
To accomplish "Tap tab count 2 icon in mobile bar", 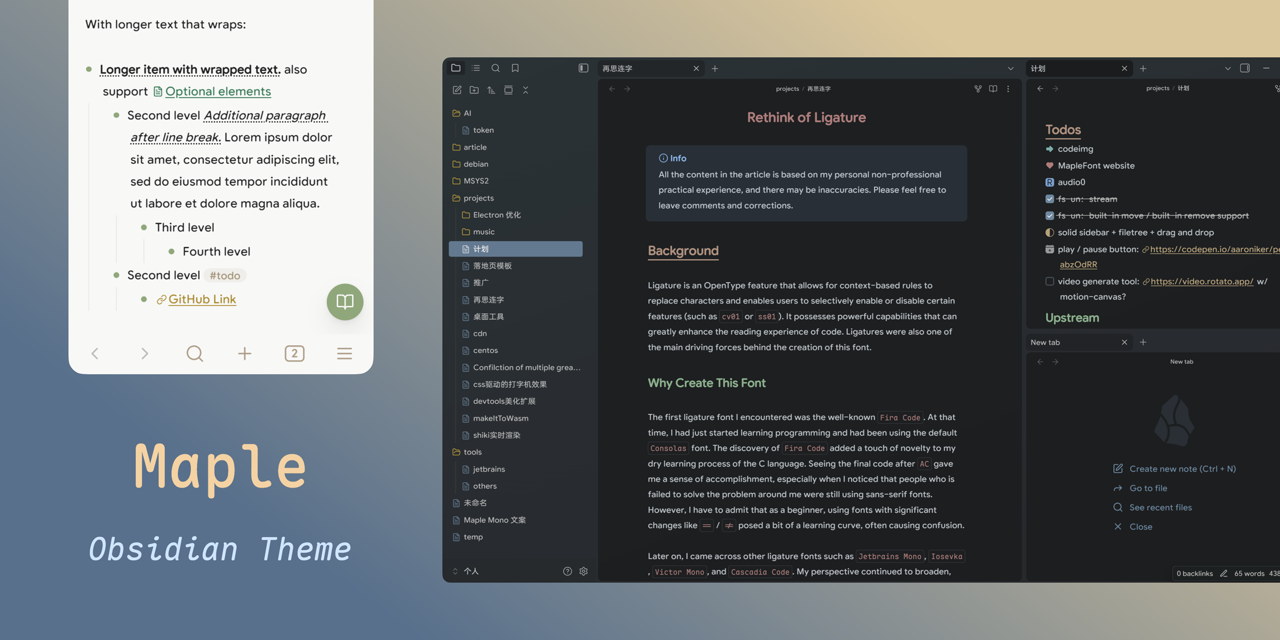I will coord(294,353).
